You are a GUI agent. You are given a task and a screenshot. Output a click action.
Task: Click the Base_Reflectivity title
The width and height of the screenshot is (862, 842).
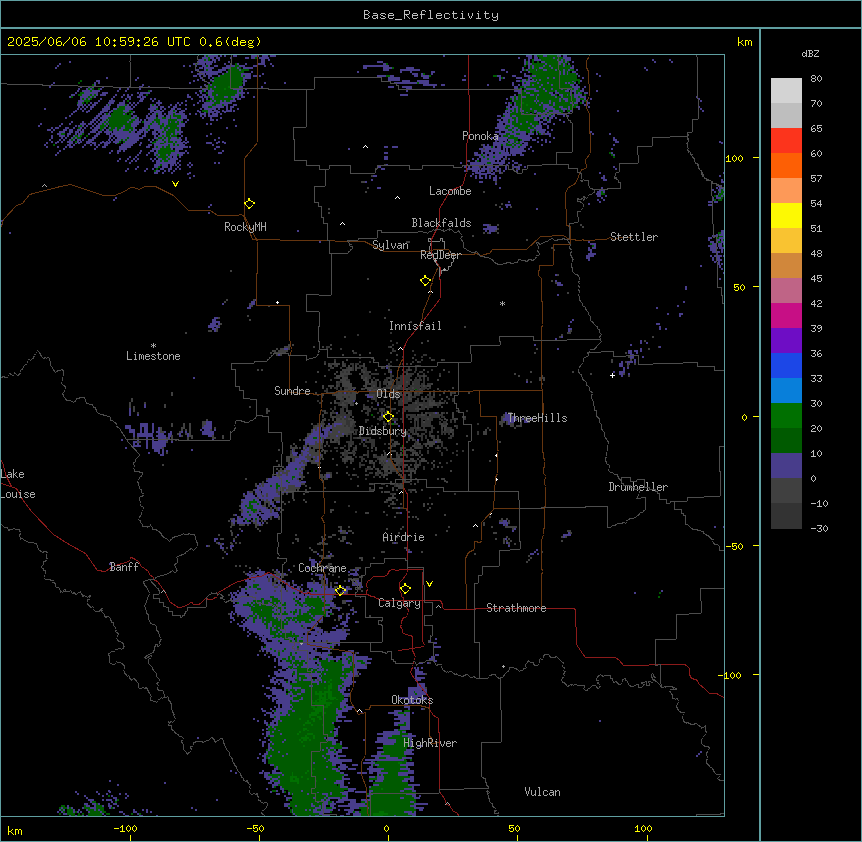point(431,15)
